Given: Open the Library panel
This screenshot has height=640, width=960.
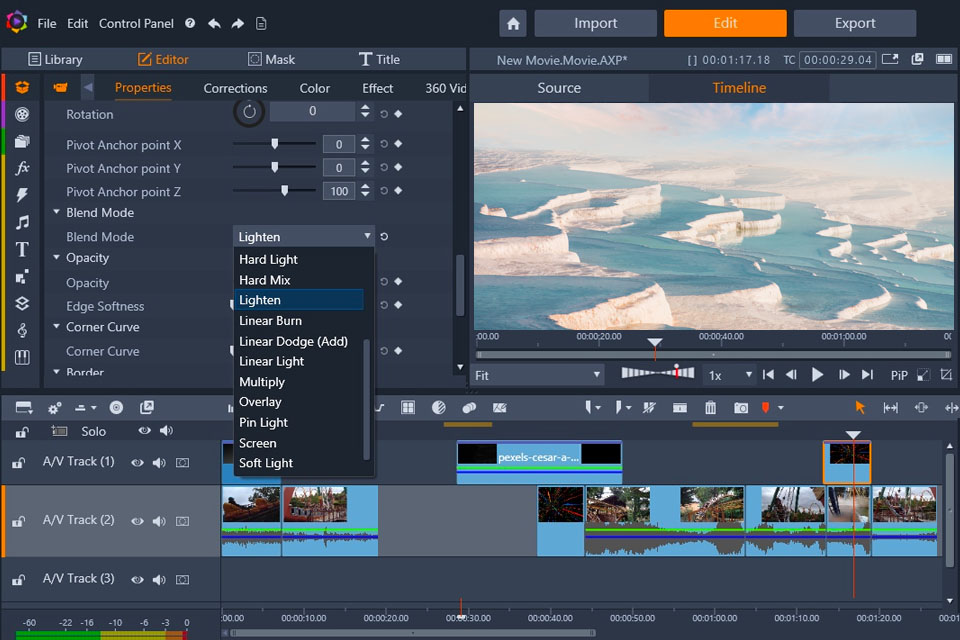Looking at the screenshot, I should pyautogui.click(x=55, y=59).
